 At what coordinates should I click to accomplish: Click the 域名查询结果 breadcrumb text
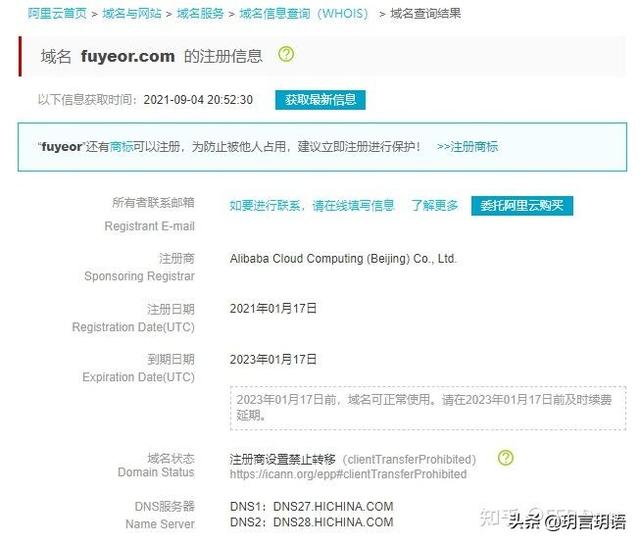(x=425, y=13)
